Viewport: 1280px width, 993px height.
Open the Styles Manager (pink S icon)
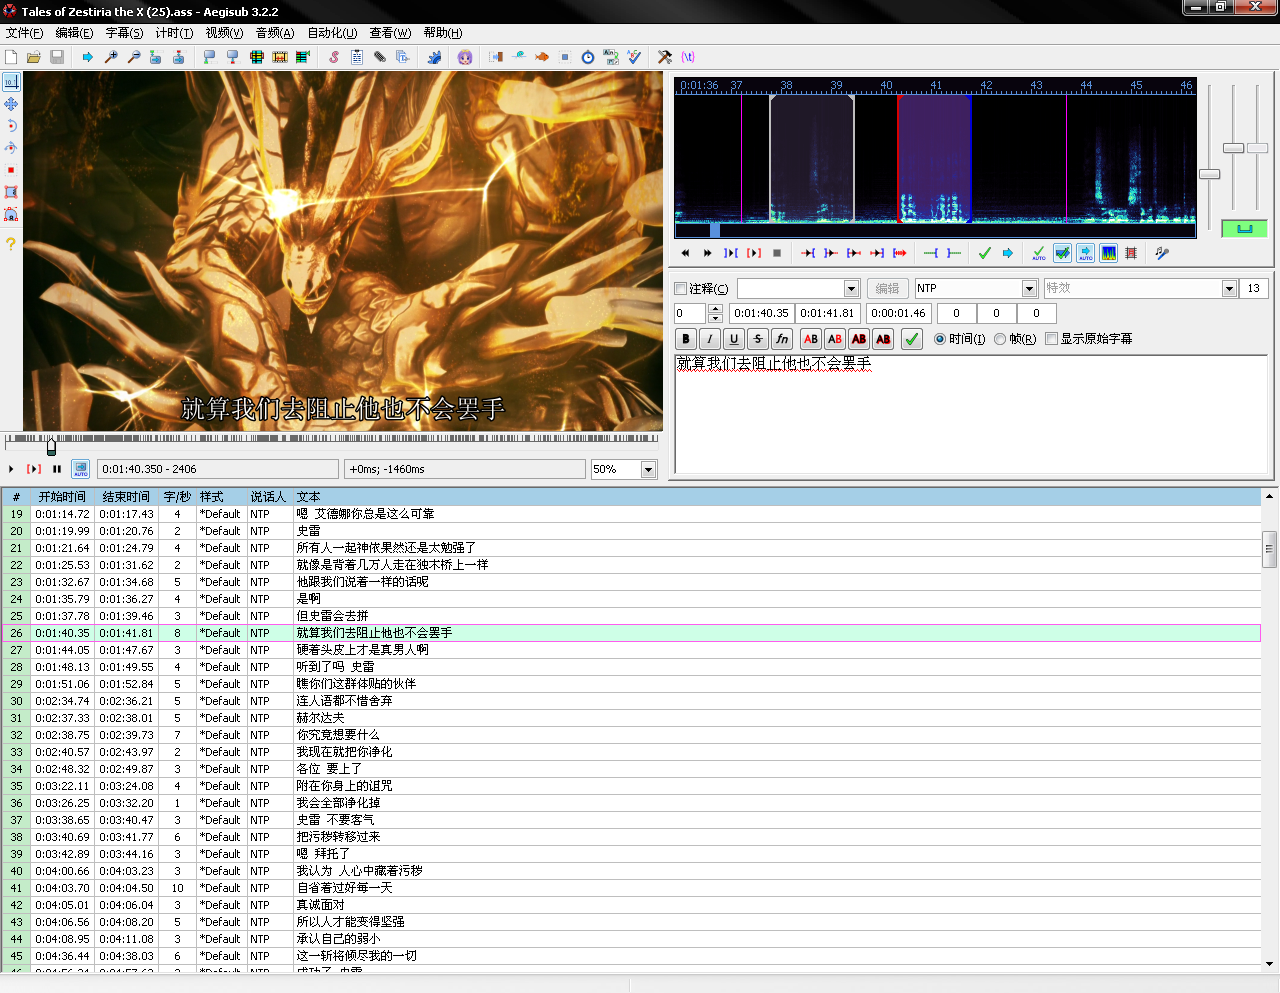[x=334, y=57]
